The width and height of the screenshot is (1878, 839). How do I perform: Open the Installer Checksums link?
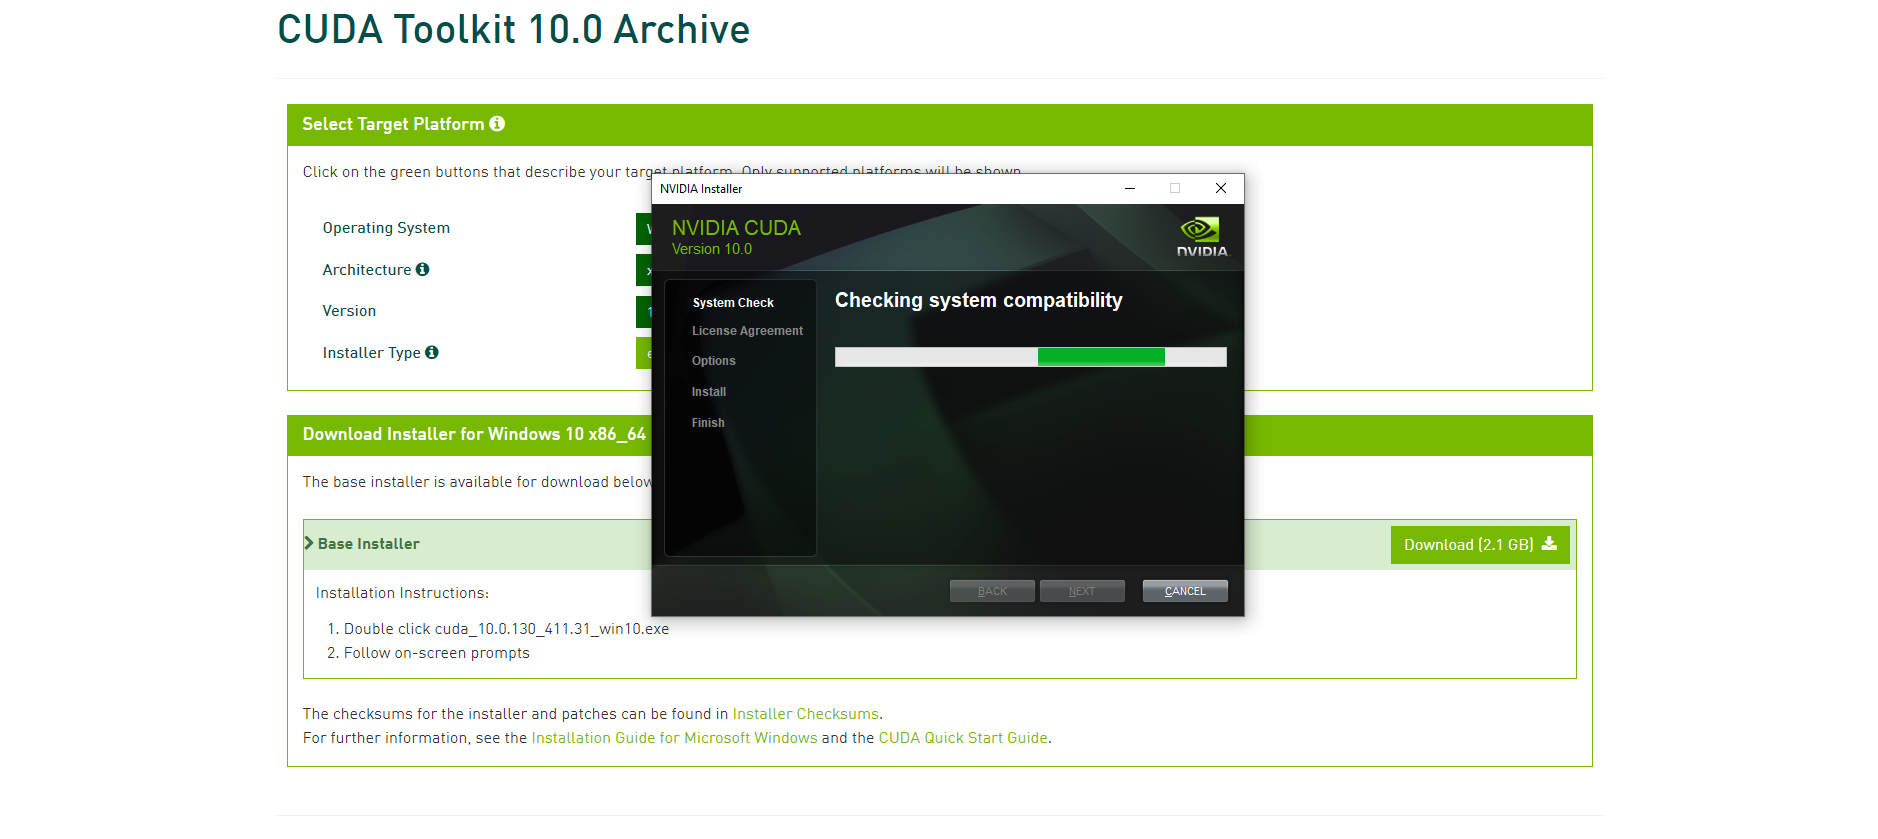point(806,714)
